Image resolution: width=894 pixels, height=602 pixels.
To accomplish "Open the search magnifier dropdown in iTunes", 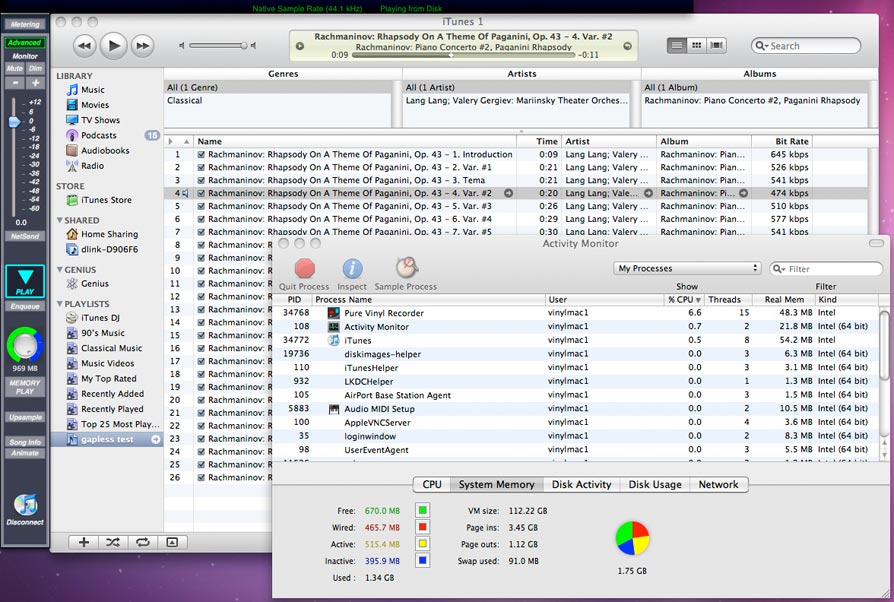I will pyautogui.click(x=761, y=46).
